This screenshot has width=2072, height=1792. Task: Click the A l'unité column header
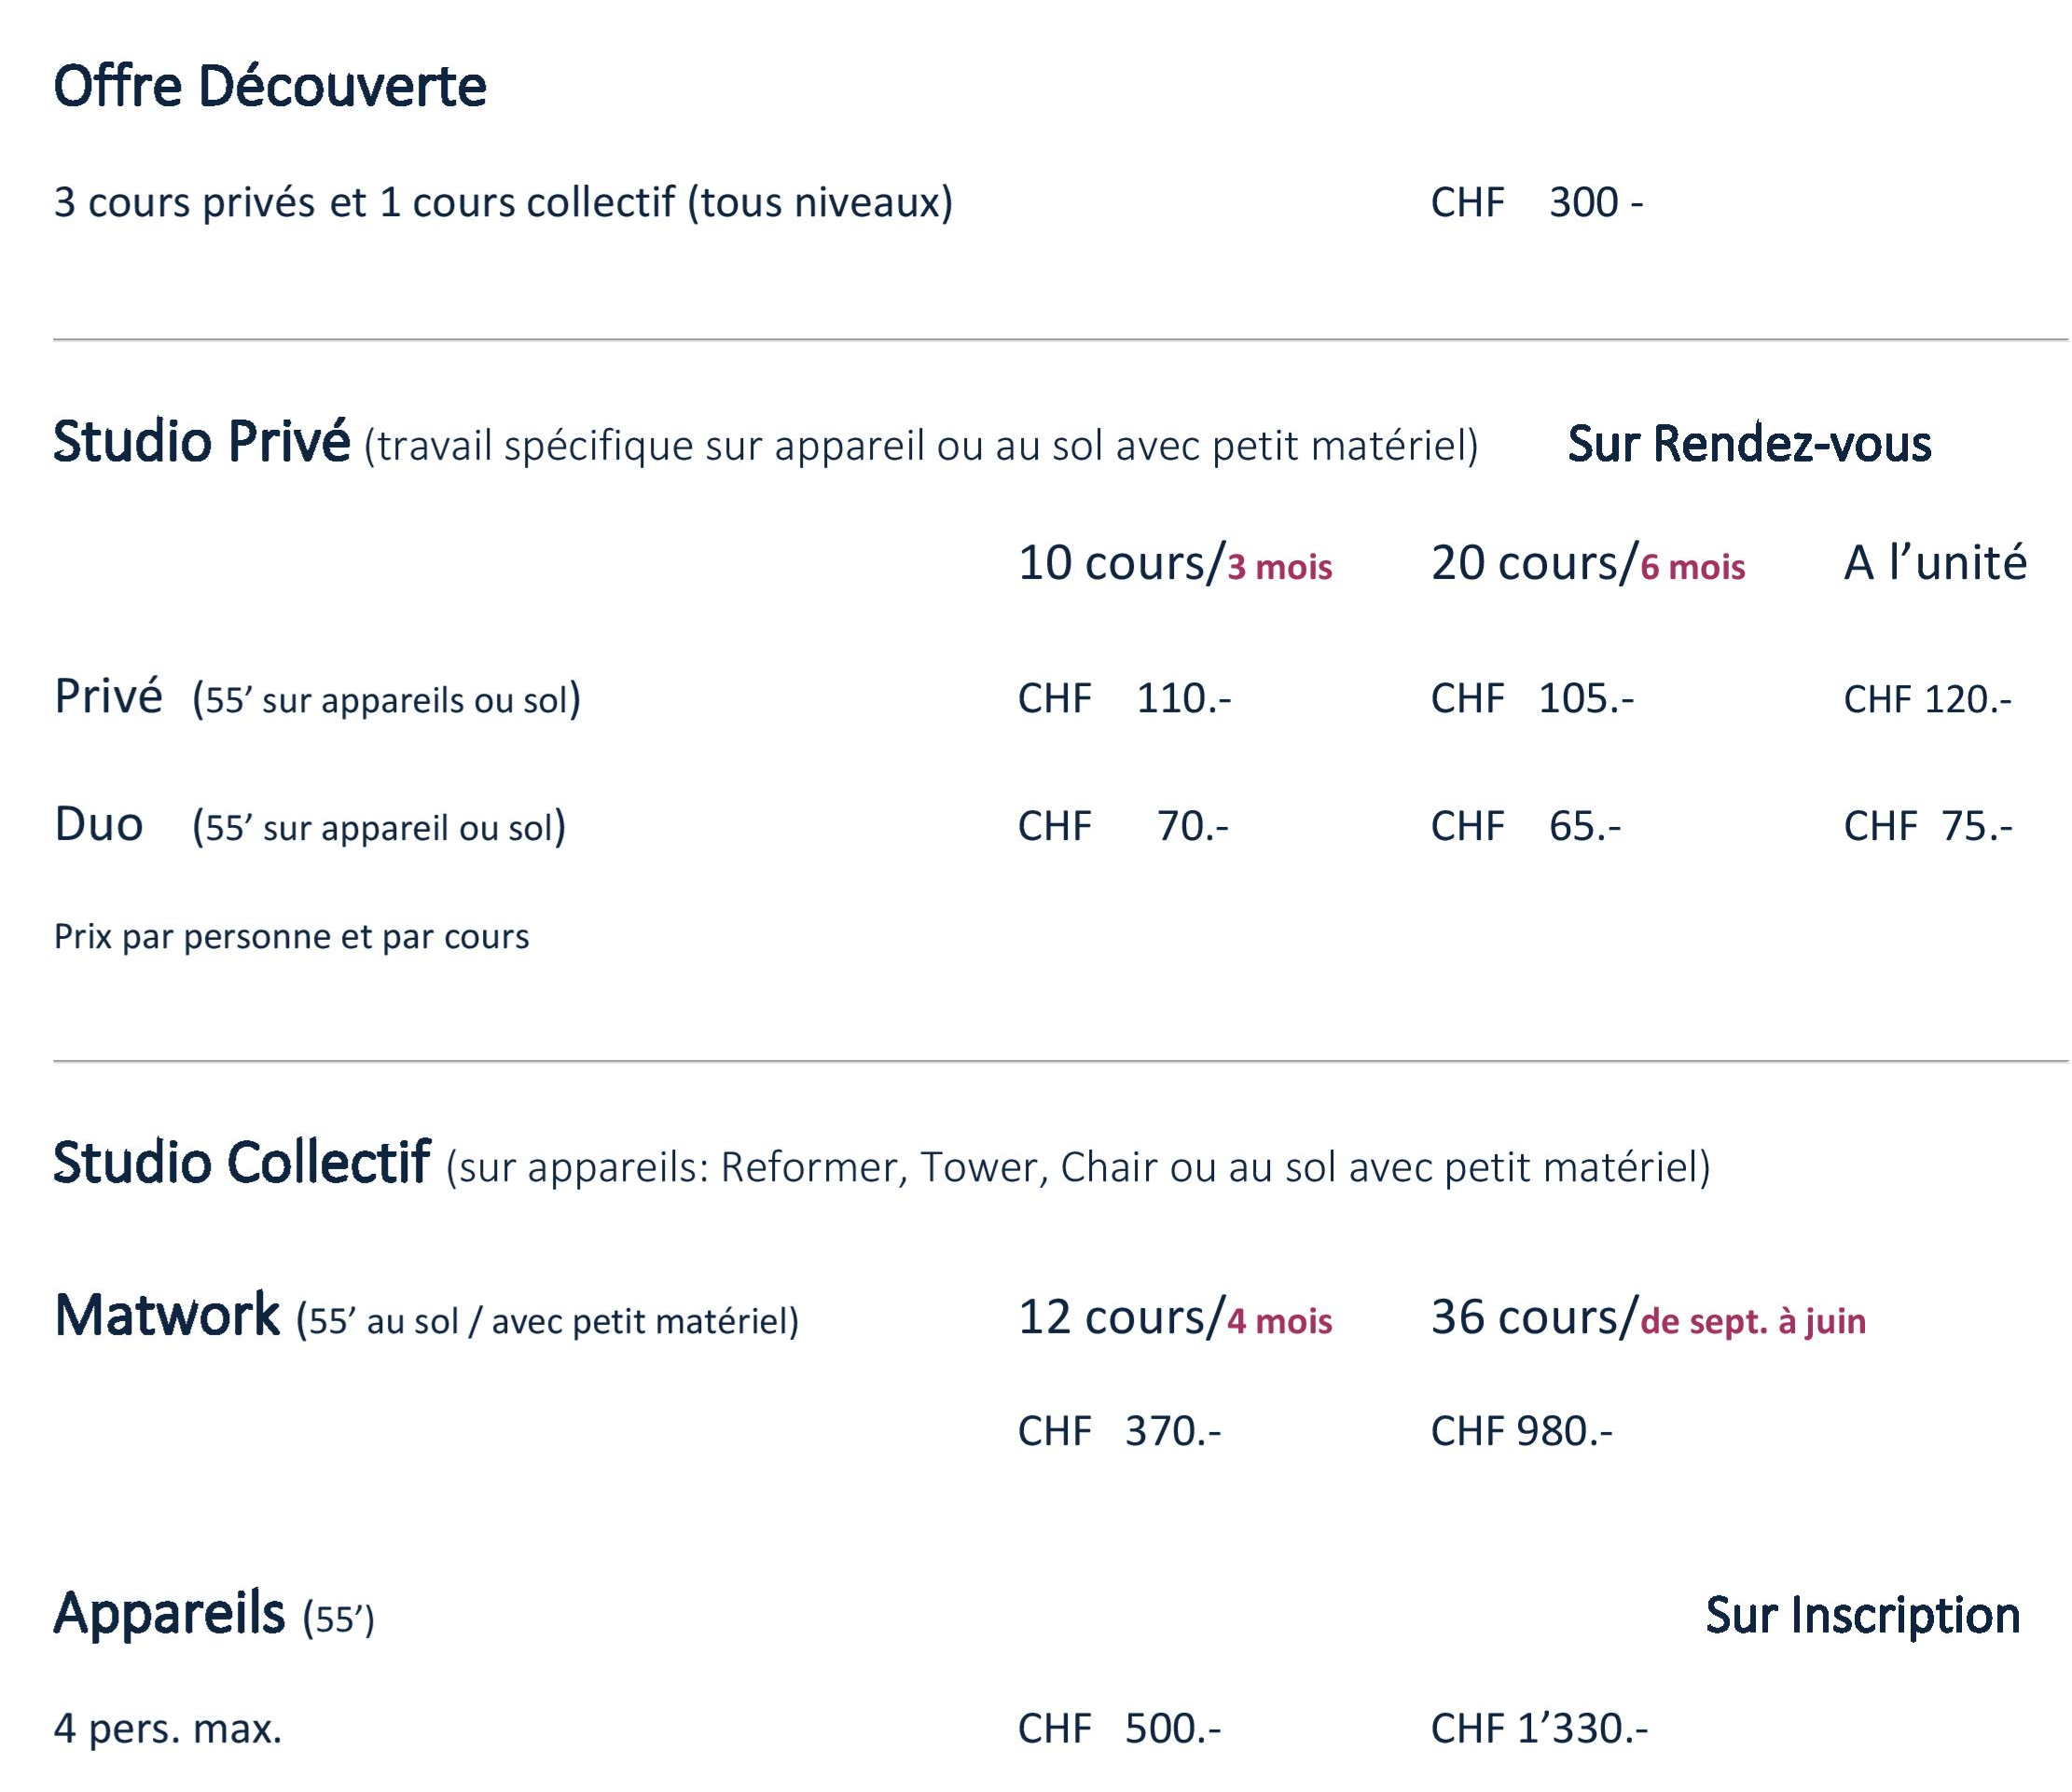(1935, 562)
